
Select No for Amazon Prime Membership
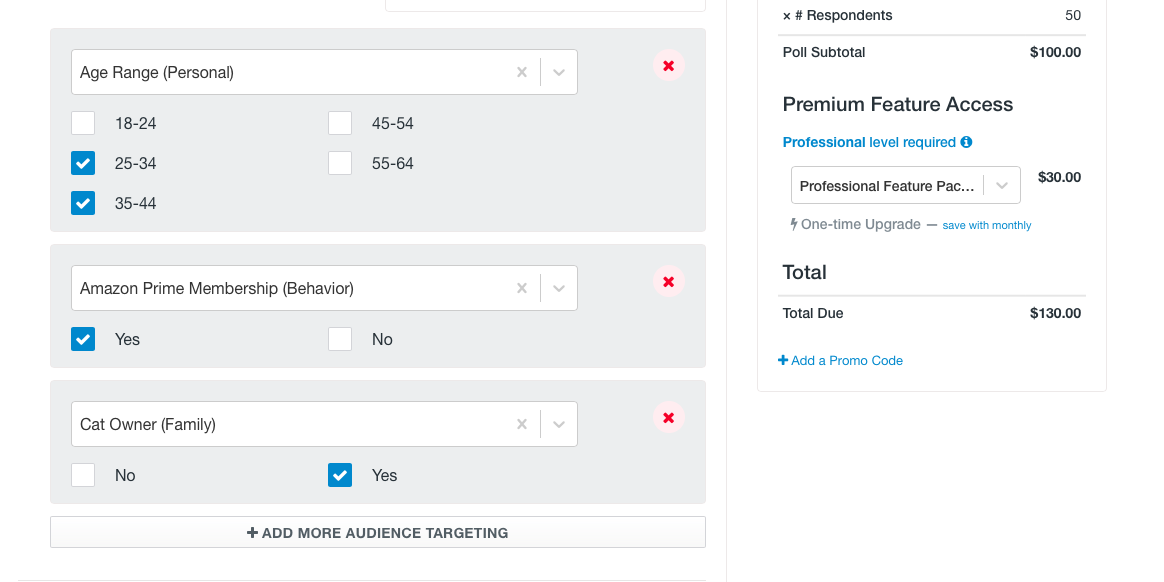340,339
